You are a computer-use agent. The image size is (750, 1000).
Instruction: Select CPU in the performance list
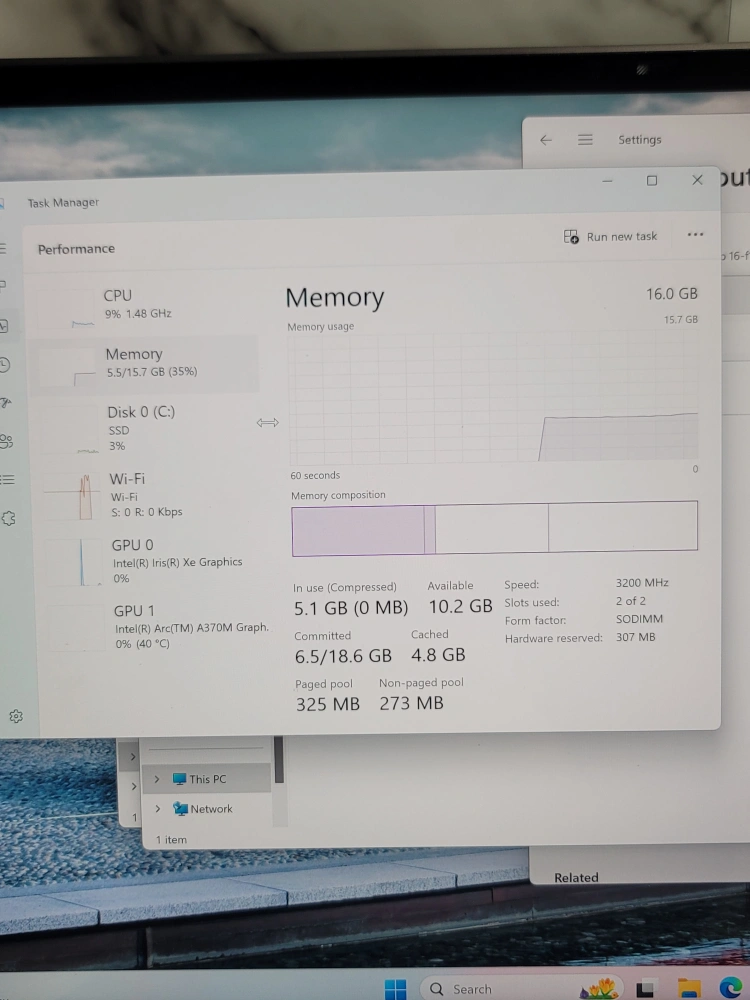(x=137, y=303)
